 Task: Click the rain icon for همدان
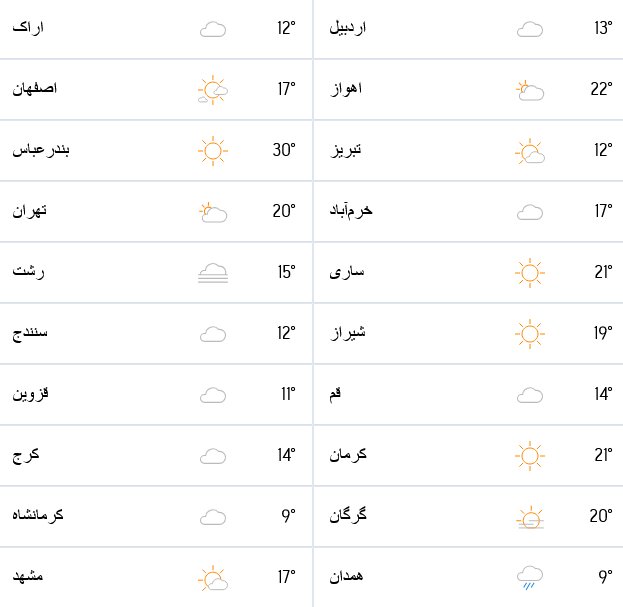click(530, 576)
